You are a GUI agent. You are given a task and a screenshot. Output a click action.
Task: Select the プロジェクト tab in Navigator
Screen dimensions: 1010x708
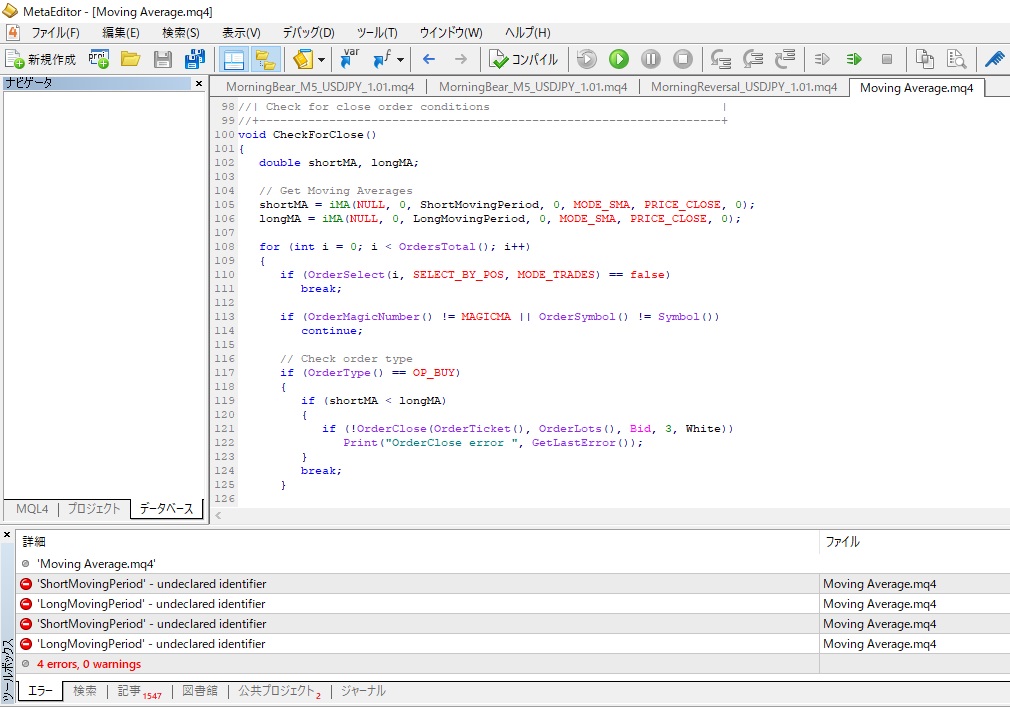click(93, 509)
